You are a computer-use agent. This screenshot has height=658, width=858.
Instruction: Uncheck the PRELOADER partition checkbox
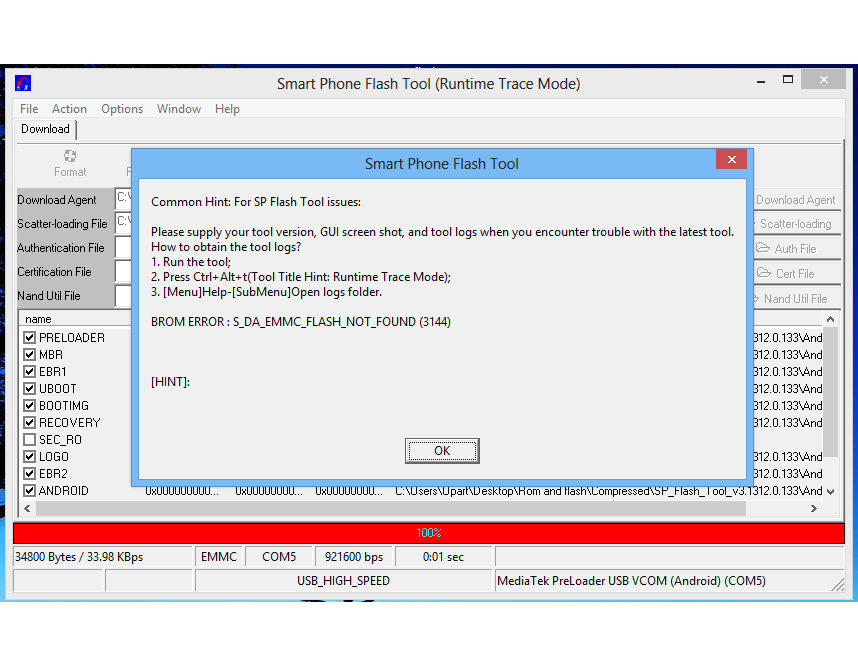click(x=30, y=338)
